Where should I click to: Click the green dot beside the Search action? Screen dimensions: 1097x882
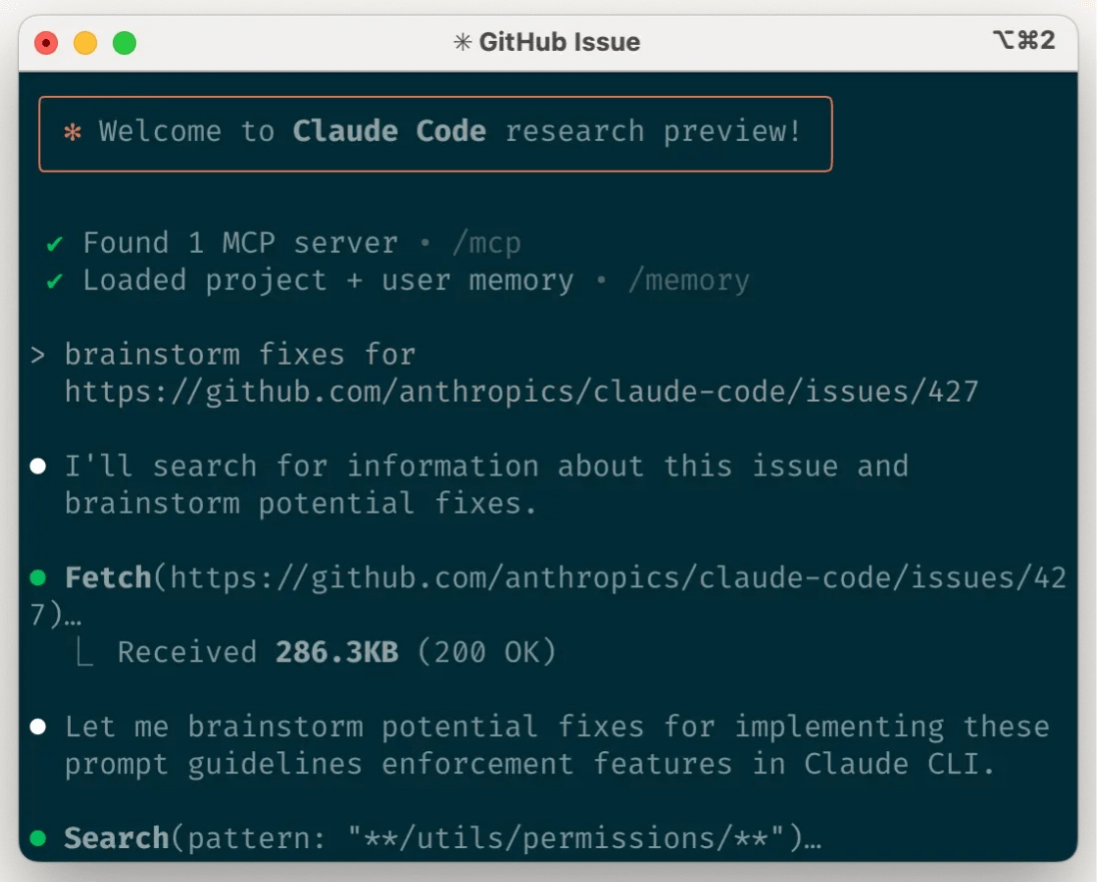tap(36, 838)
